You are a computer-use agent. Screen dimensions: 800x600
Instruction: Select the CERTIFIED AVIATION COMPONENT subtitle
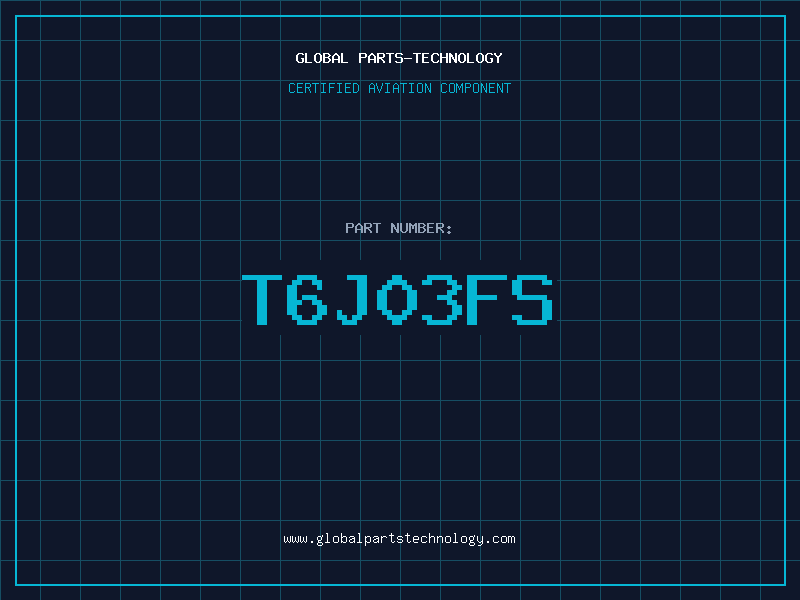(x=399, y=88)
